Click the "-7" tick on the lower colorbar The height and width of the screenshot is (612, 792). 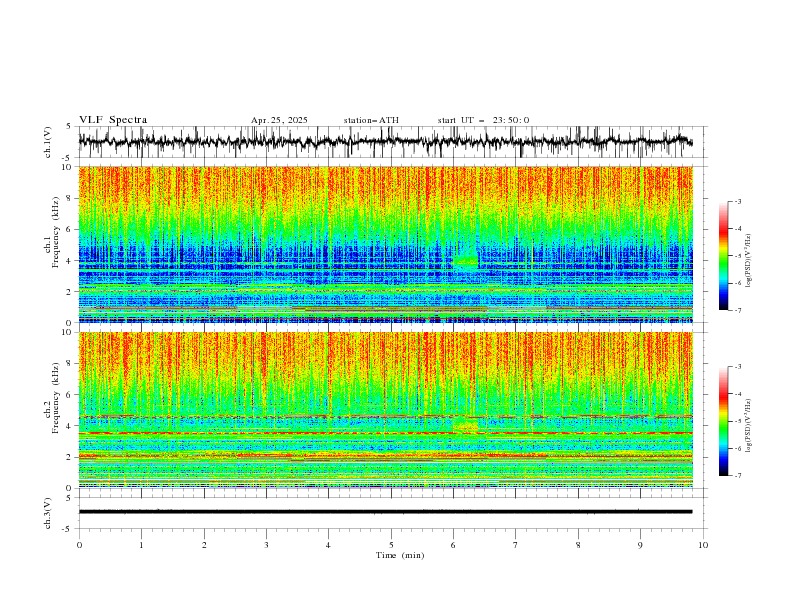pos(738,476)
